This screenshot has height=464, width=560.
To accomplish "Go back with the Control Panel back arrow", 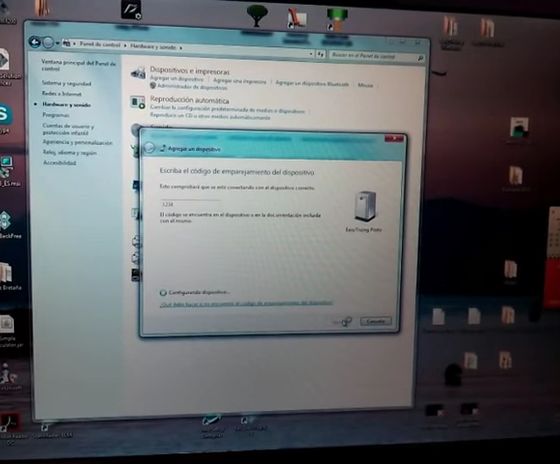I will (35, 43).
